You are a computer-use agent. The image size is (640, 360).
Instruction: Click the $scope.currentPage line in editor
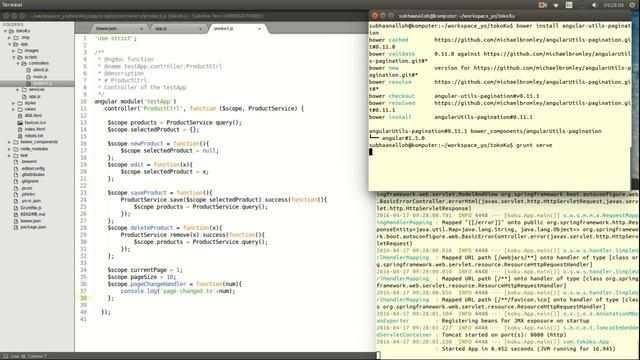point(145,270)
